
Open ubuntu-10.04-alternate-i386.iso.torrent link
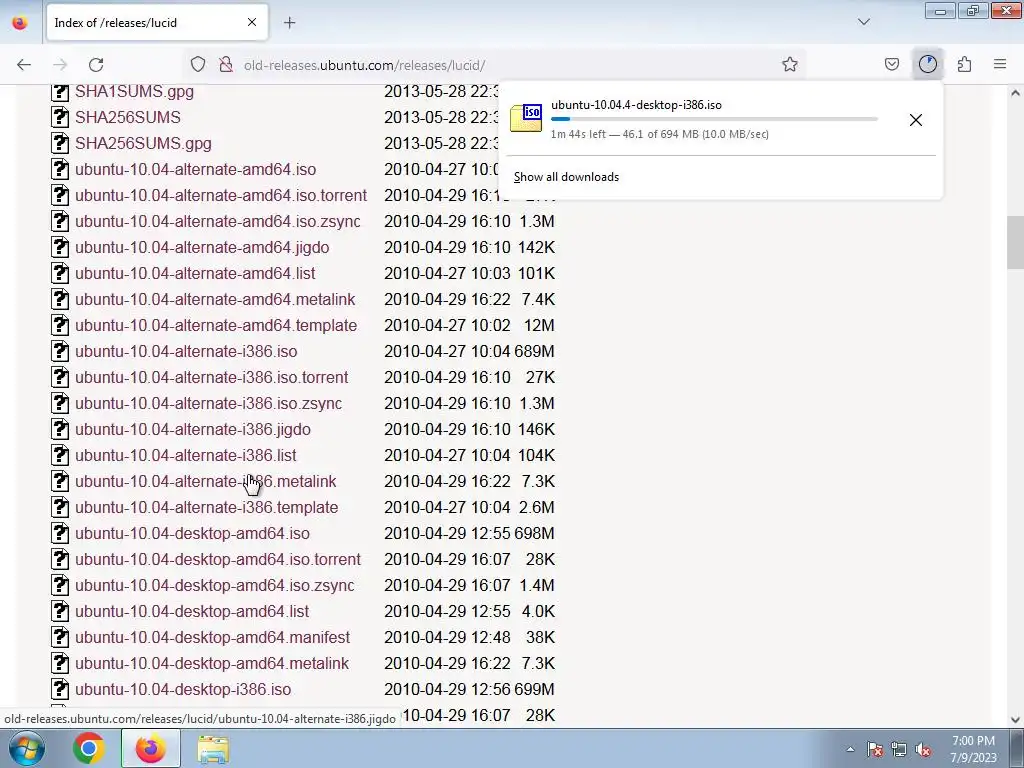click(x=212, y=377)
